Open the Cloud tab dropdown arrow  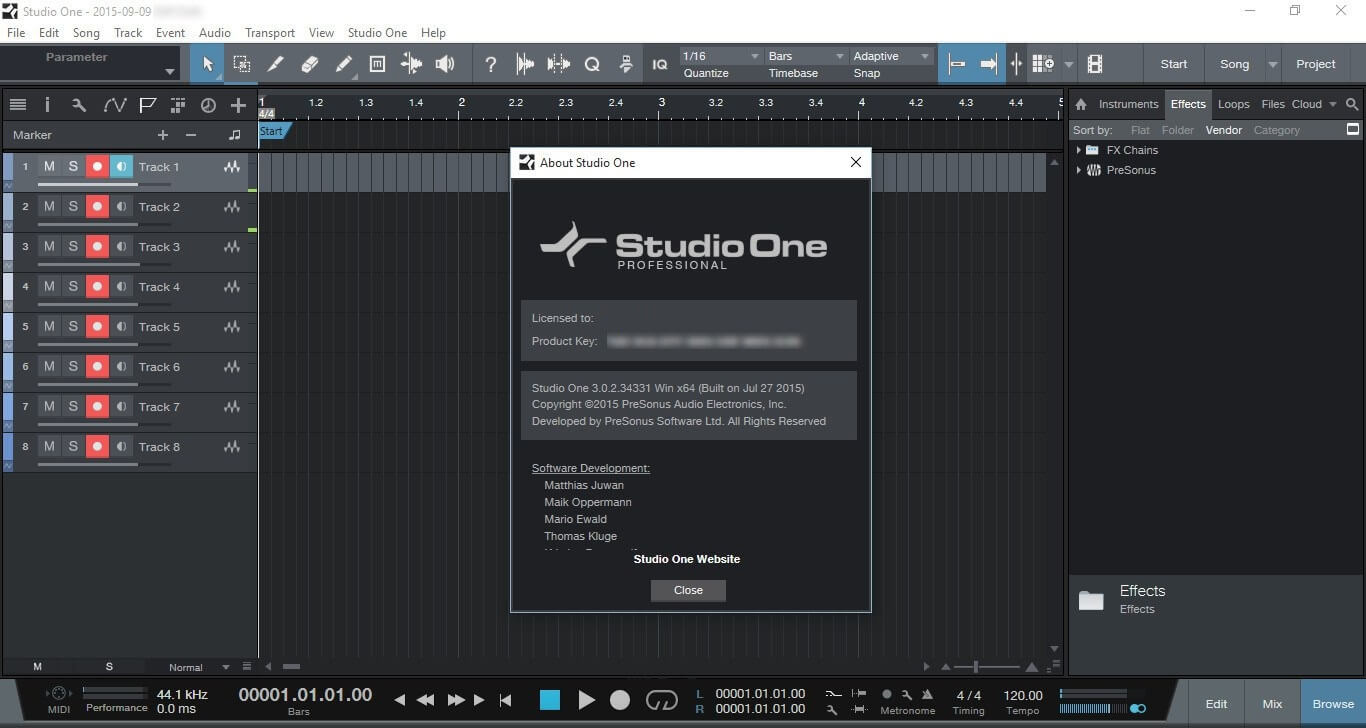click(1333, 104)
